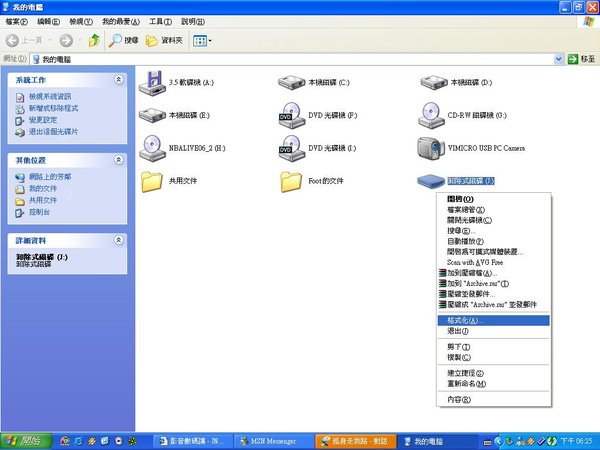The width and height of the screenshot is (600, 450).
Task: Choose 建立捷徑(S) in context menu
Action: click(x=493, y=373)
